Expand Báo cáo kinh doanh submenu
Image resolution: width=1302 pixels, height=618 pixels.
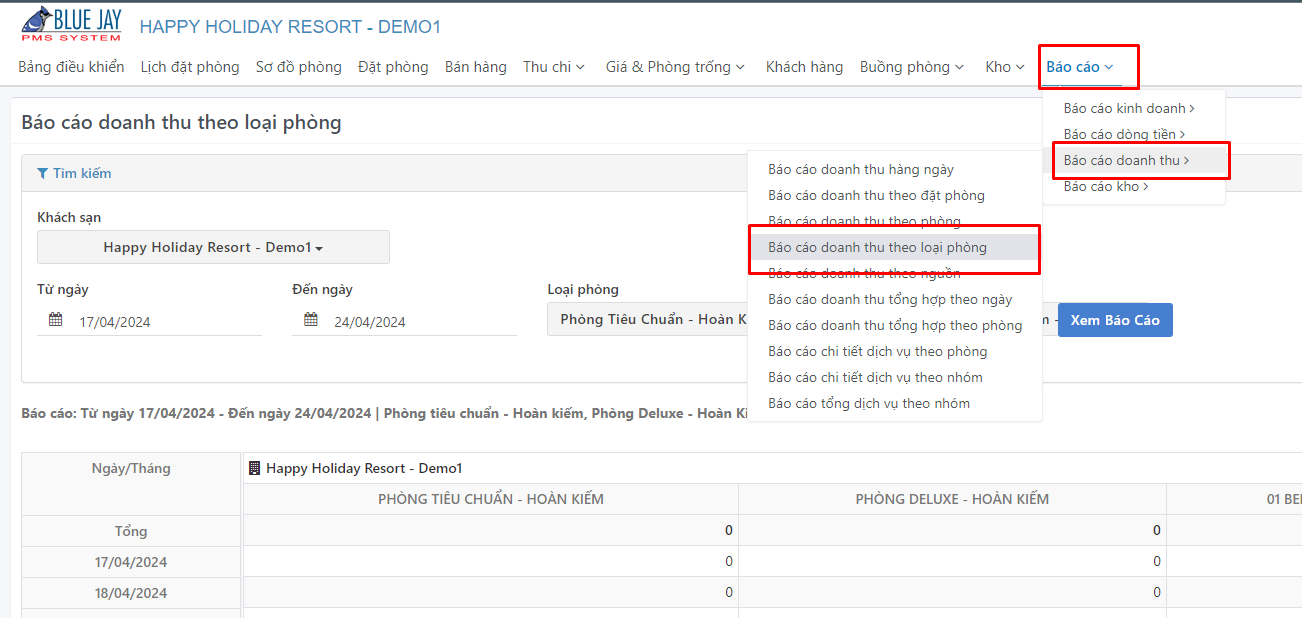pos(1129,108)
